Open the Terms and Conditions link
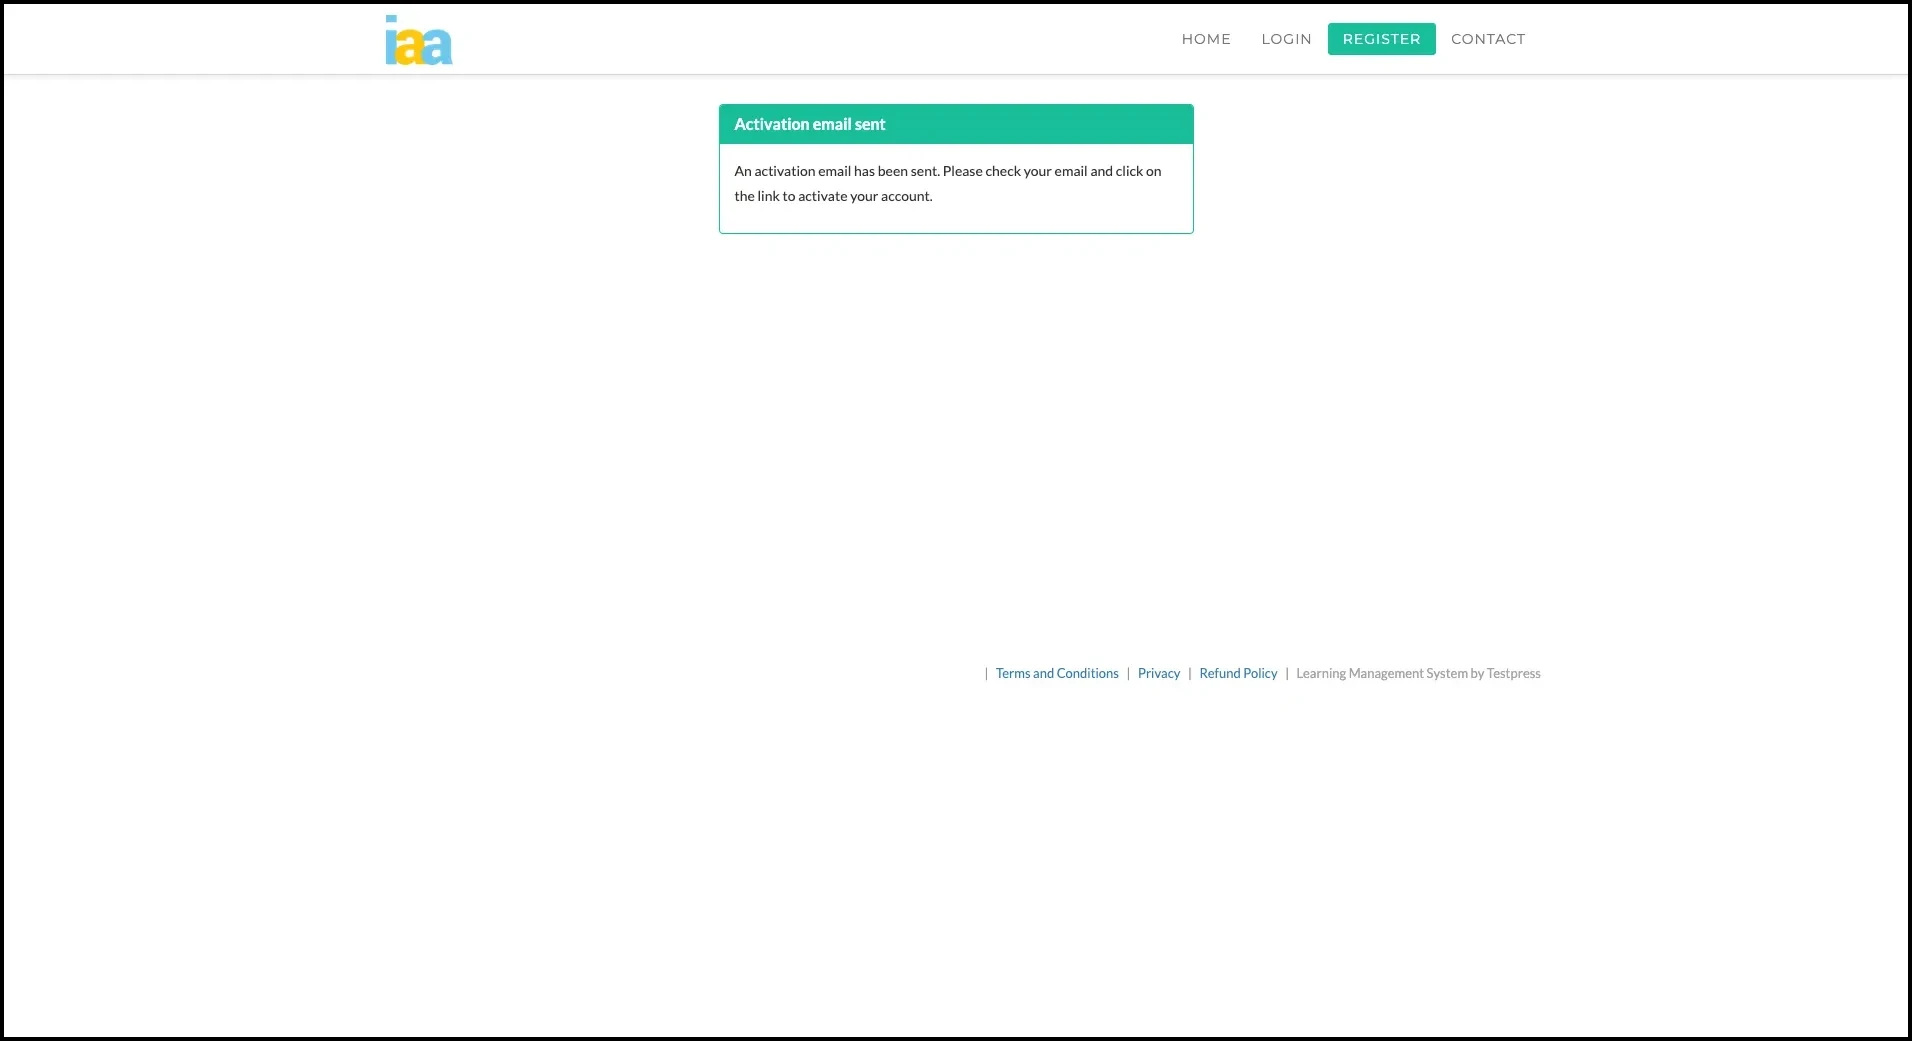 click(x=1056, y=673)
